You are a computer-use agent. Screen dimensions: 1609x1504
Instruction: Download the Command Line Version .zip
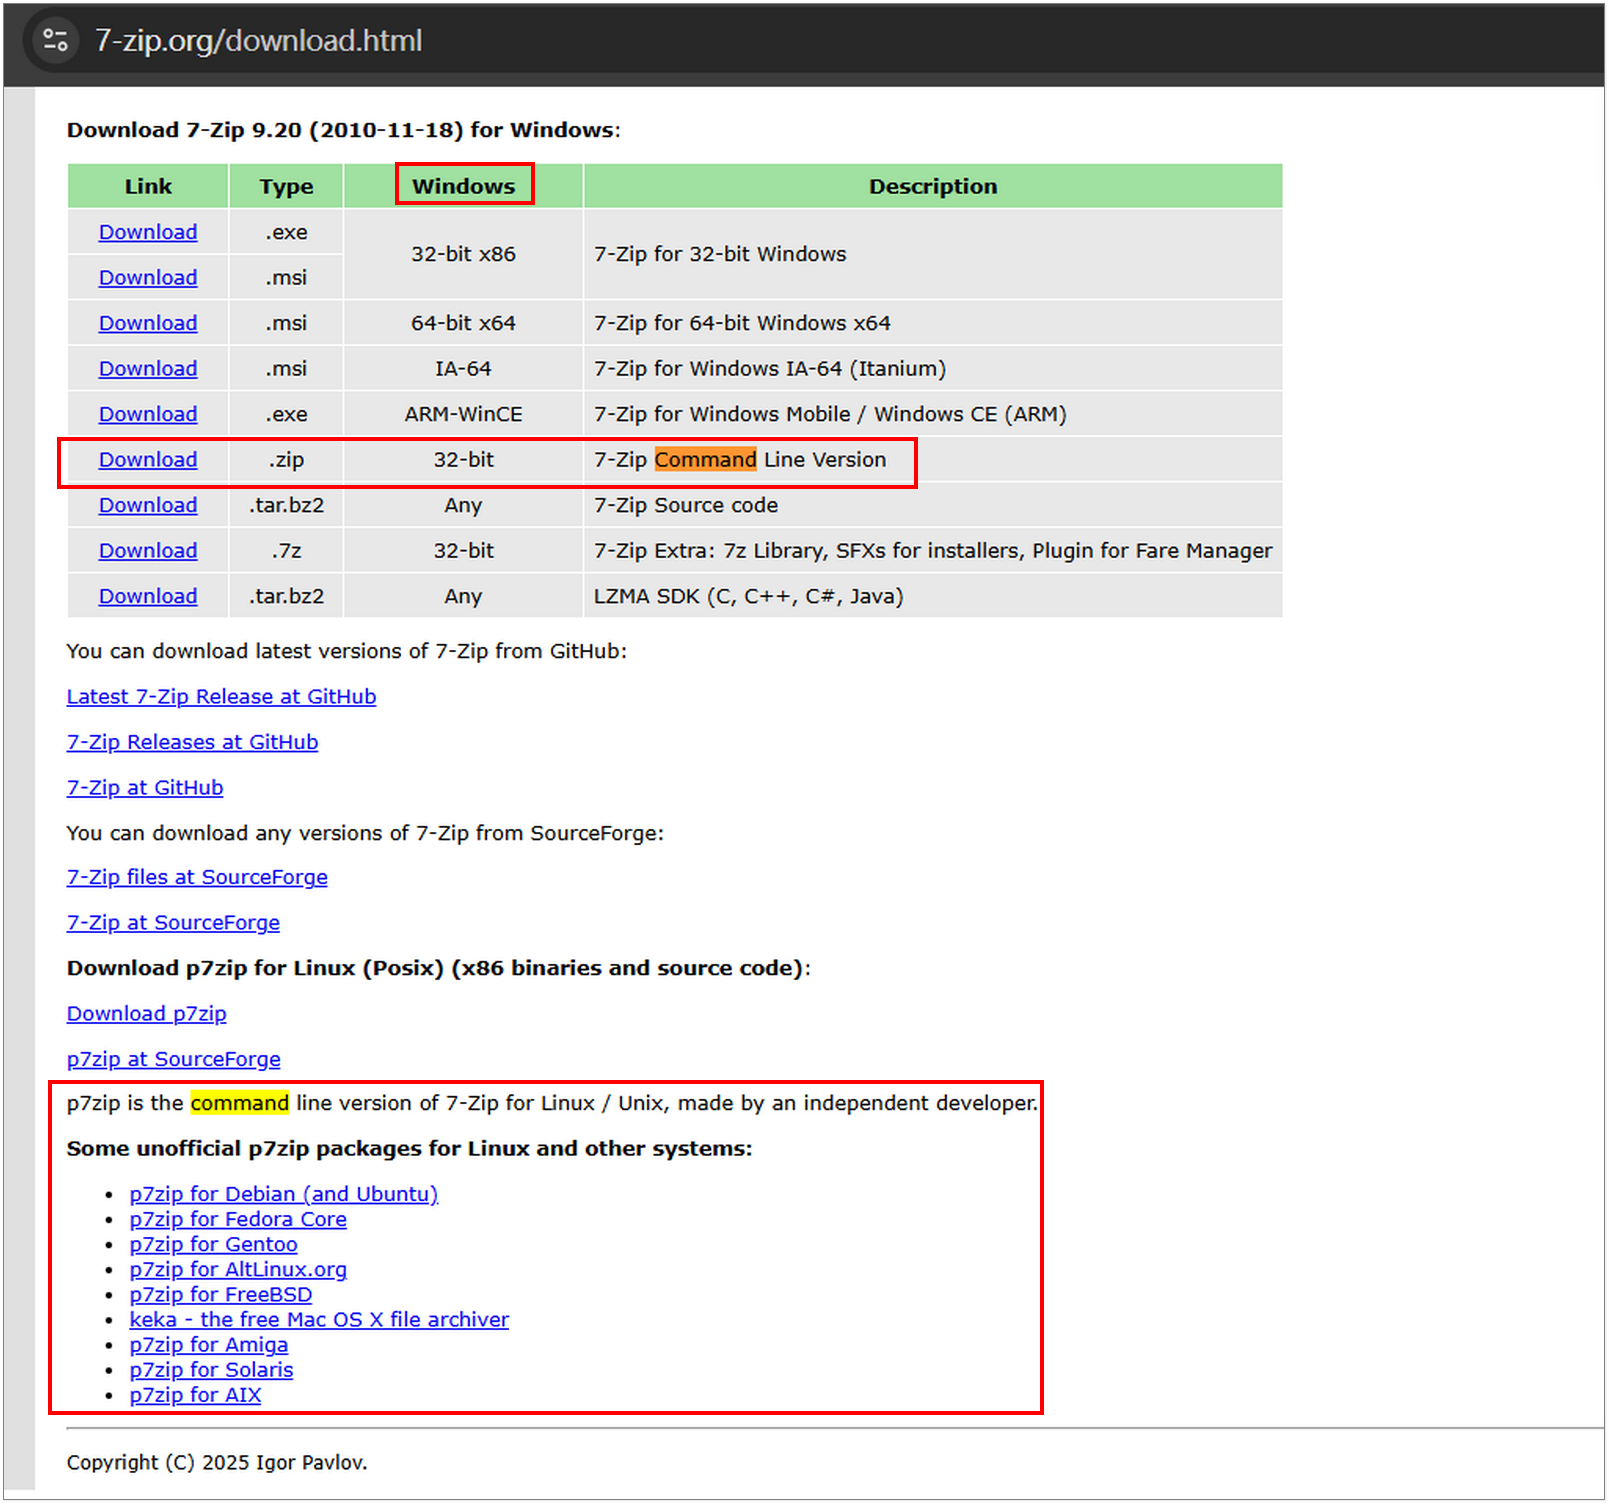coord(148,460)
